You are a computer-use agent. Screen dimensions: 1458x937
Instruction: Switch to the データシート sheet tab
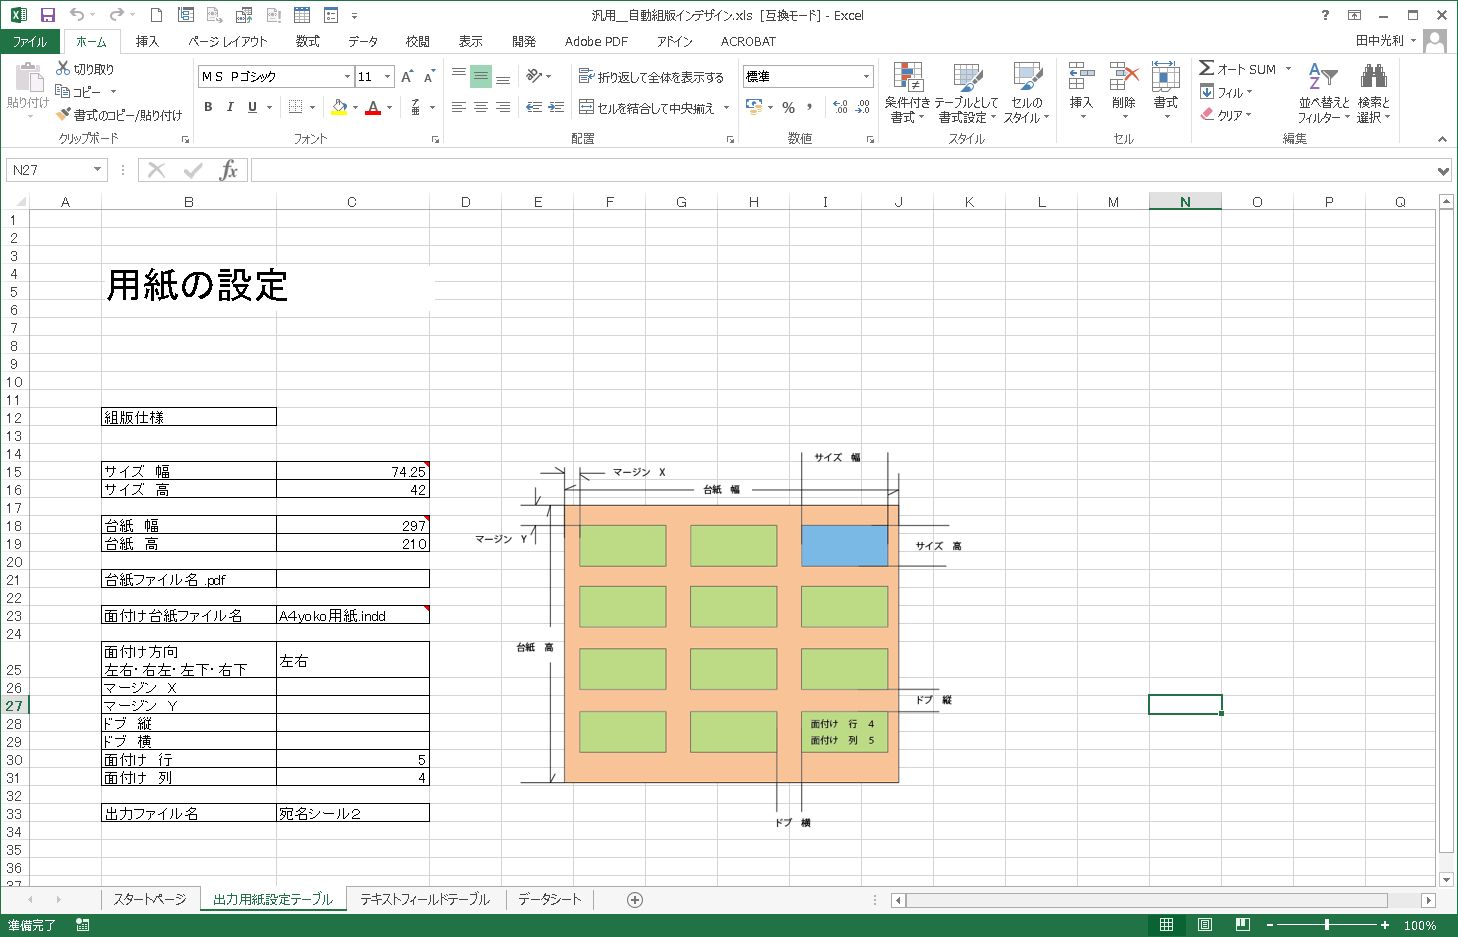click(549, 900)
